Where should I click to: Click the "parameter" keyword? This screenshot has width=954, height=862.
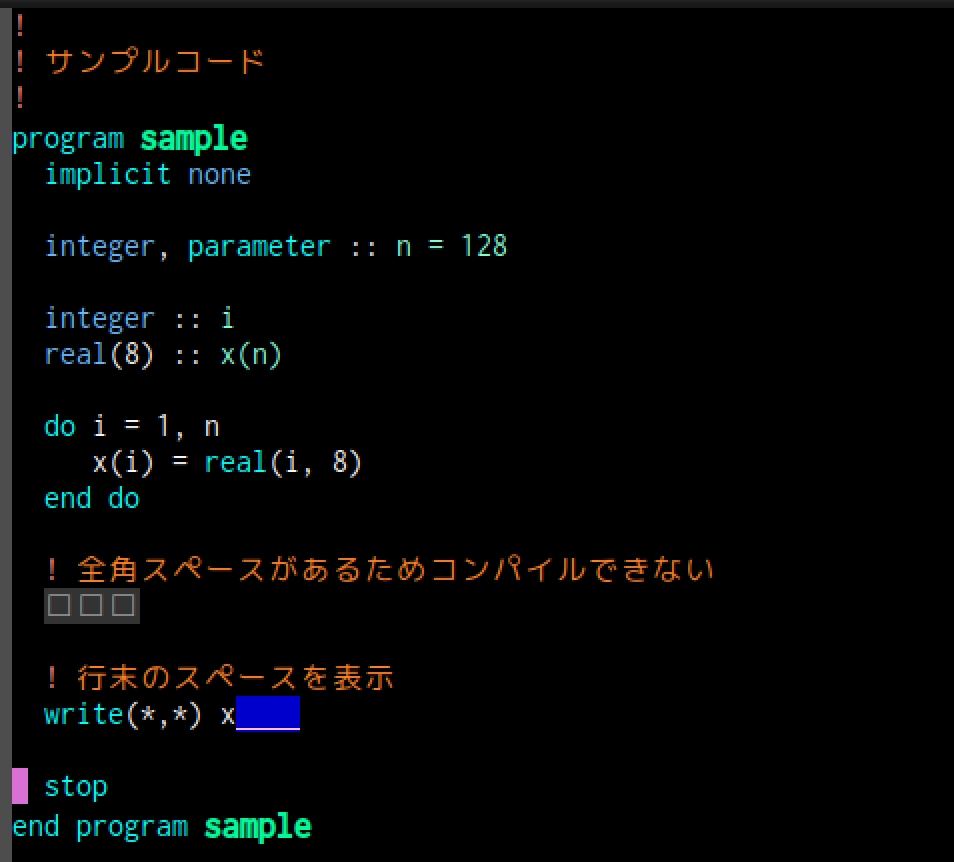(258, 246)
